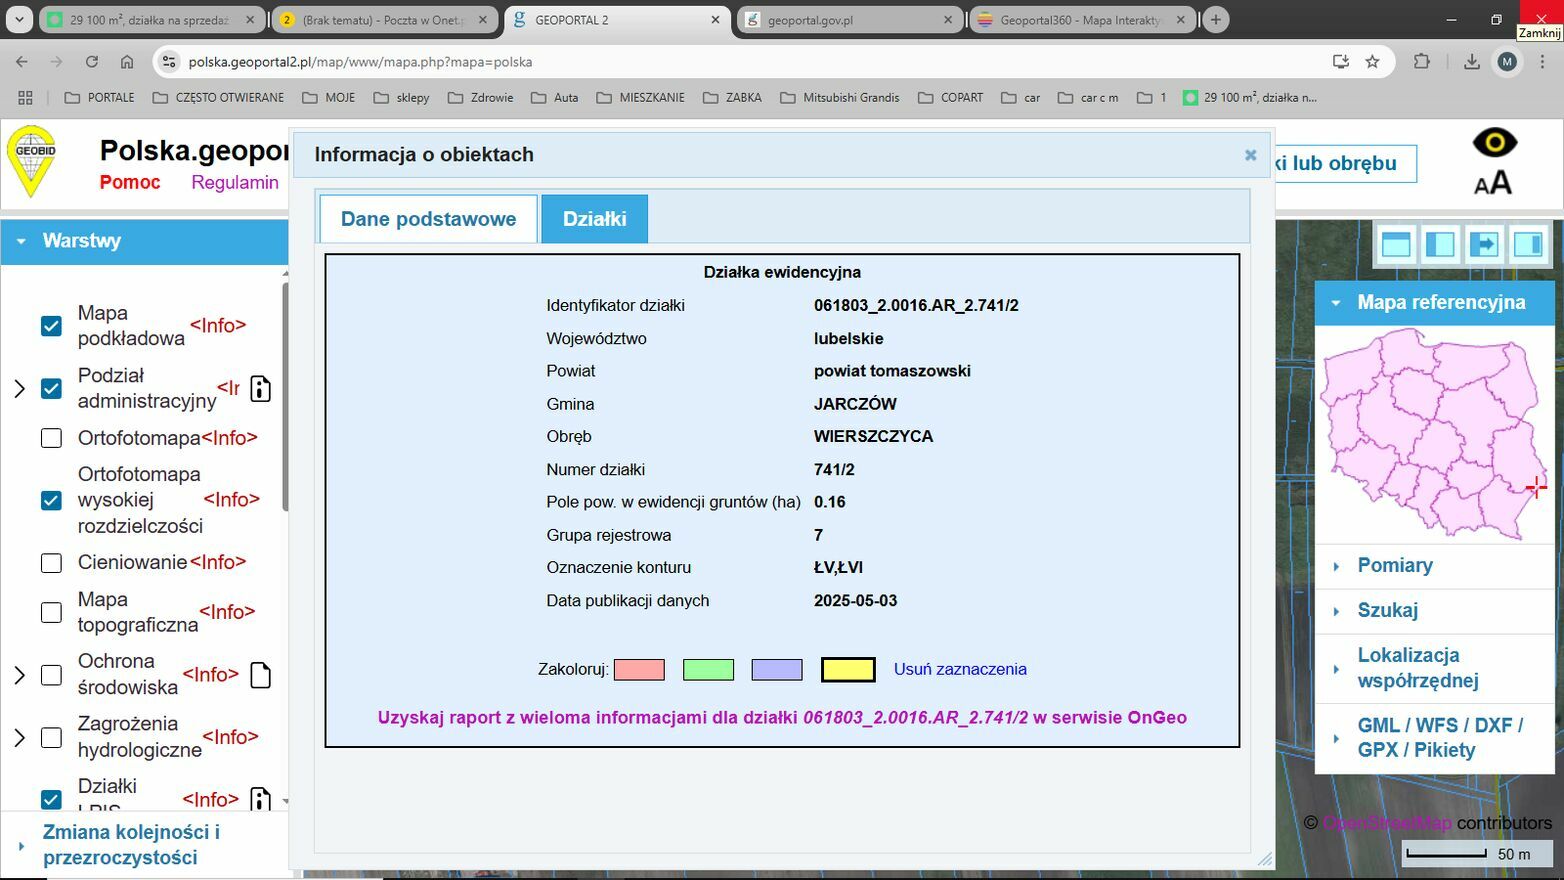Viewport: 1564px width, 880px height.
Task: Expand Zmiana kolejności i przezroczystości
Action: (x=144, y=845)
